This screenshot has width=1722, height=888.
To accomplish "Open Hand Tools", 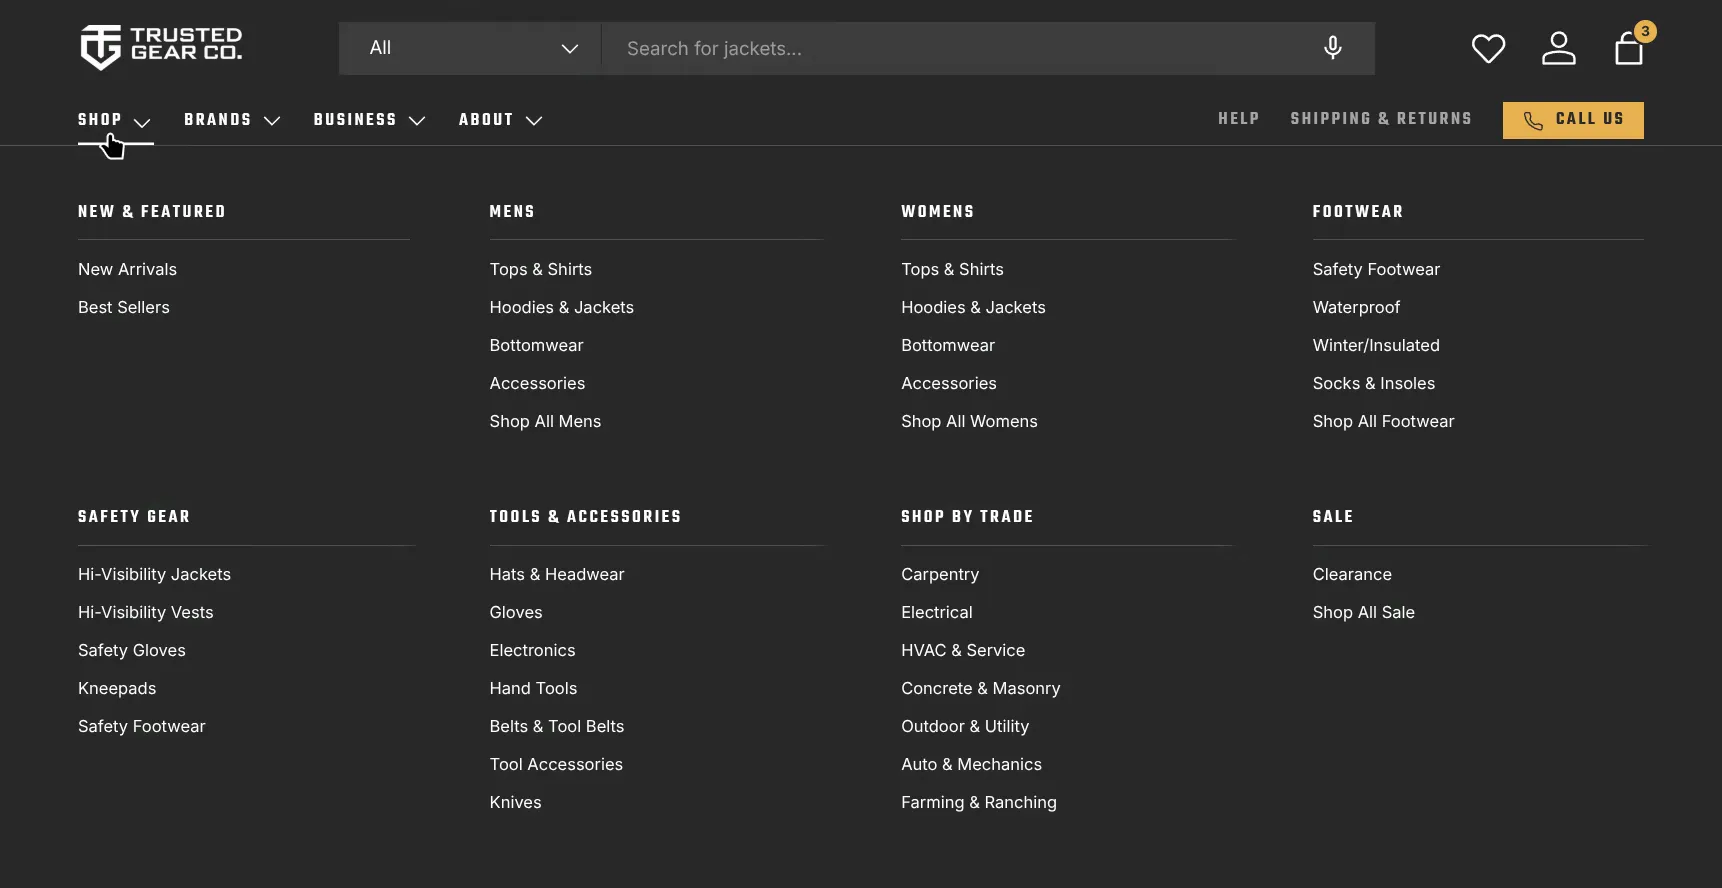I will tap(533, 688).
